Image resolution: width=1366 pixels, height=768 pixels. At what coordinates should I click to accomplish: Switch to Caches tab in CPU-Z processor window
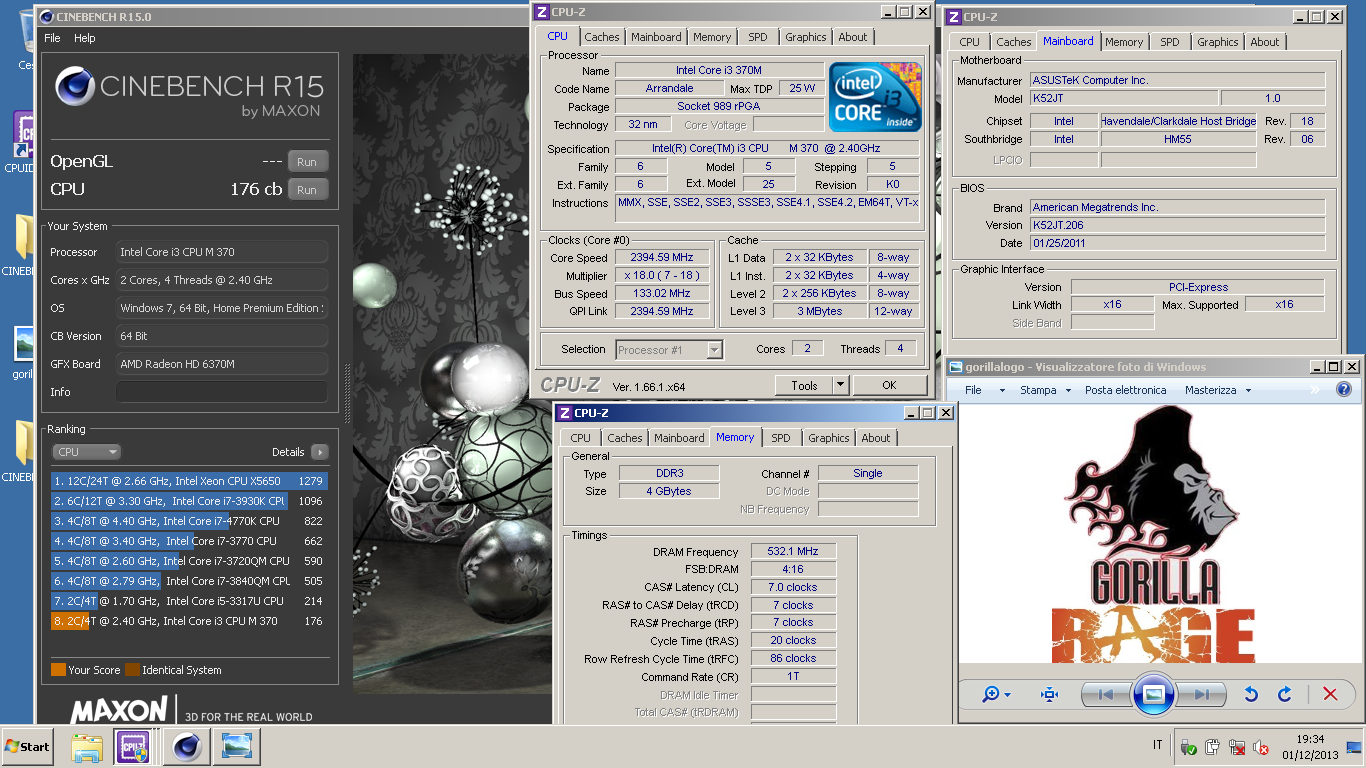click(x=602, y=37)
